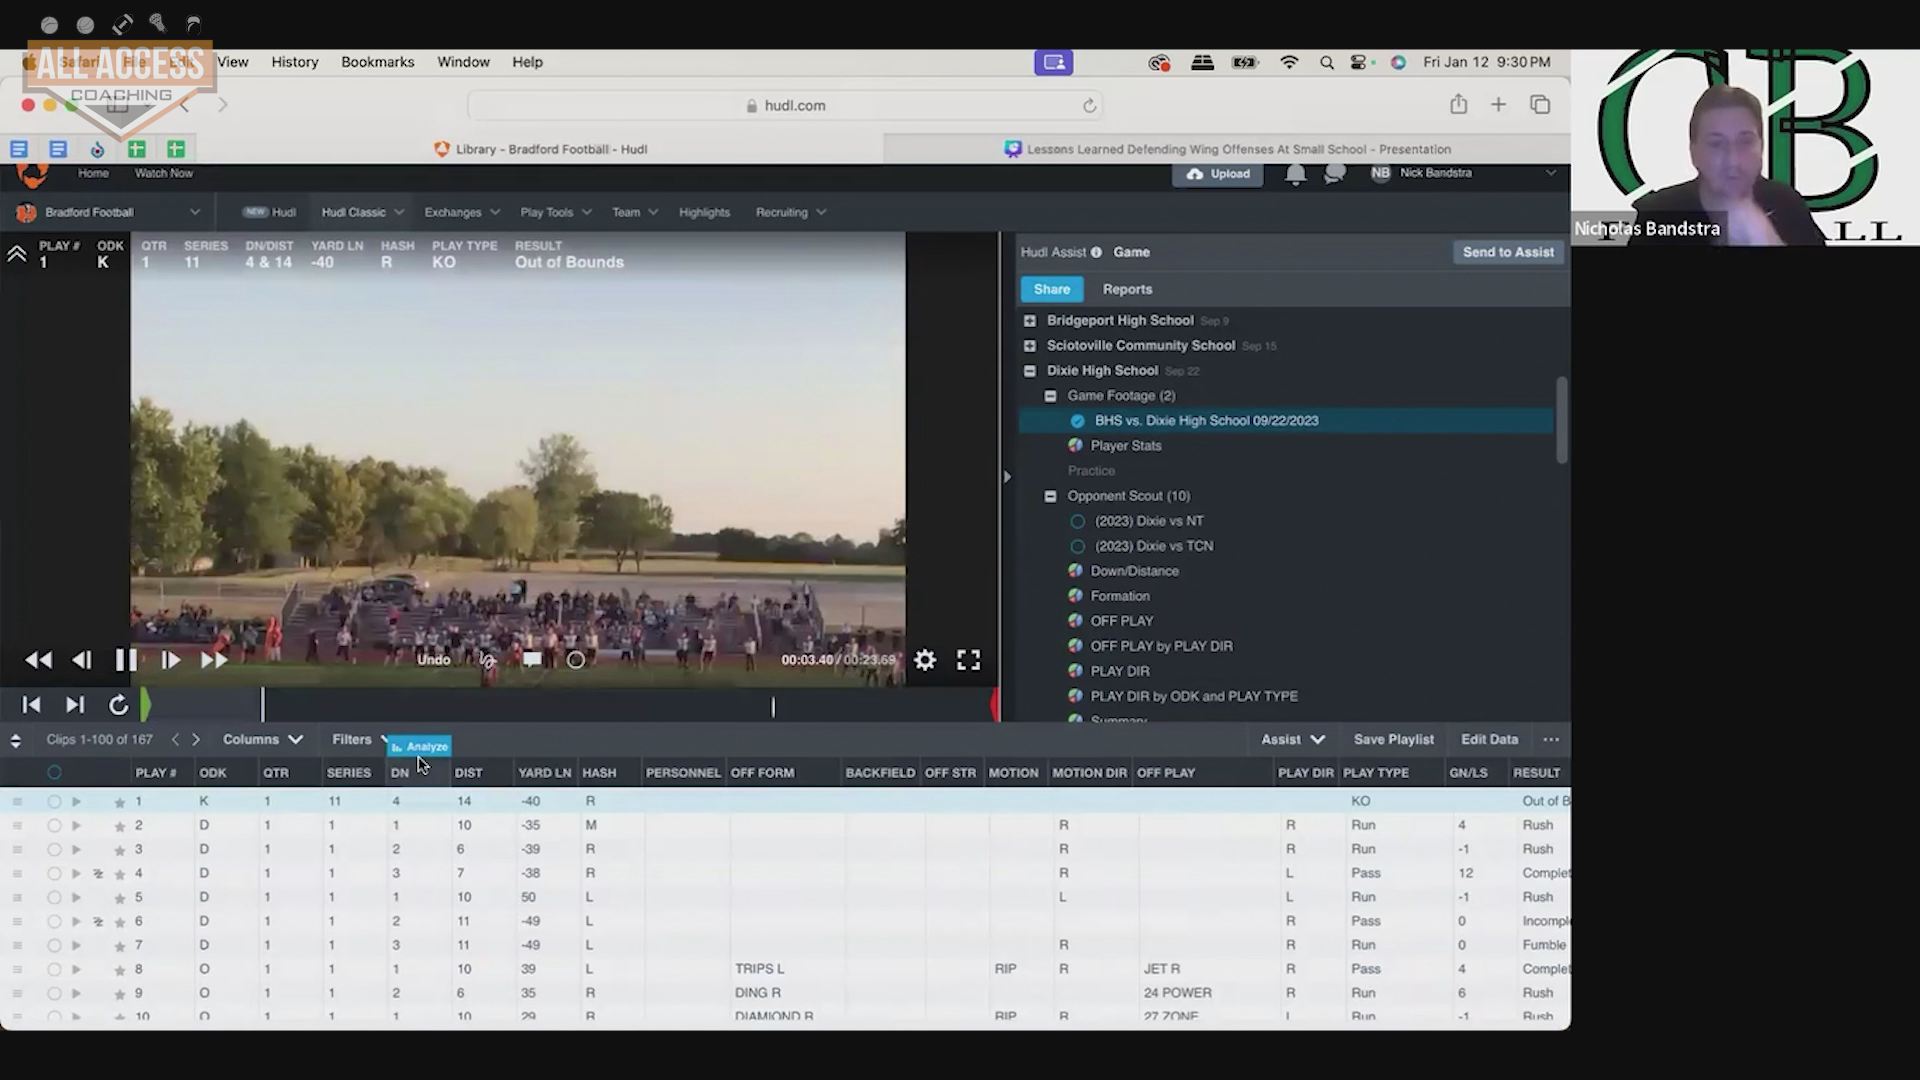Check (2023) Dixie vs TCN playlist
The height and width of the screenshot is (1080, 1920).
[x=1077, y=546]
